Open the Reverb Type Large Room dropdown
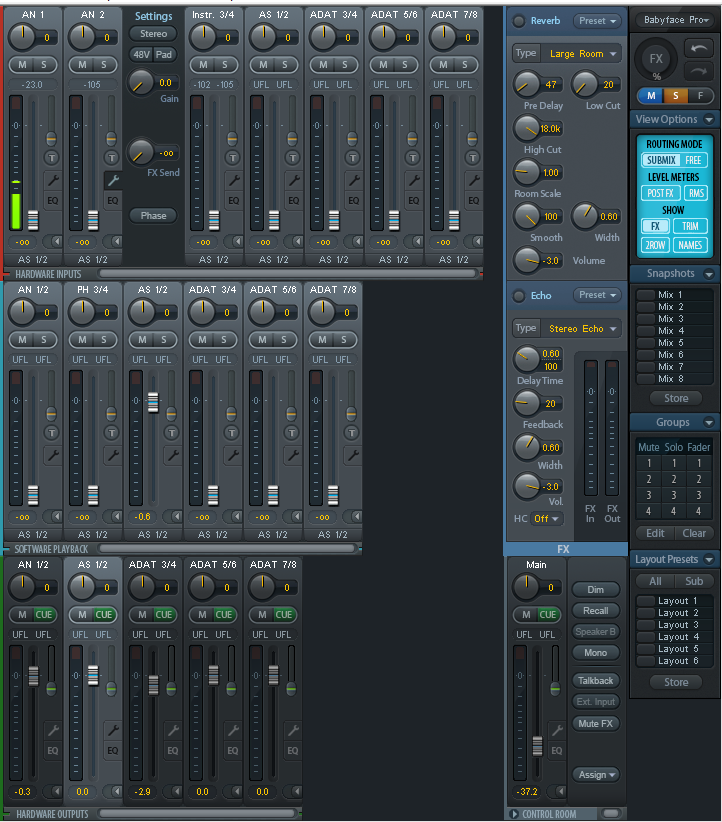Image resolution: width=722 pixels, height=822 pixels. tap(583, 53)
